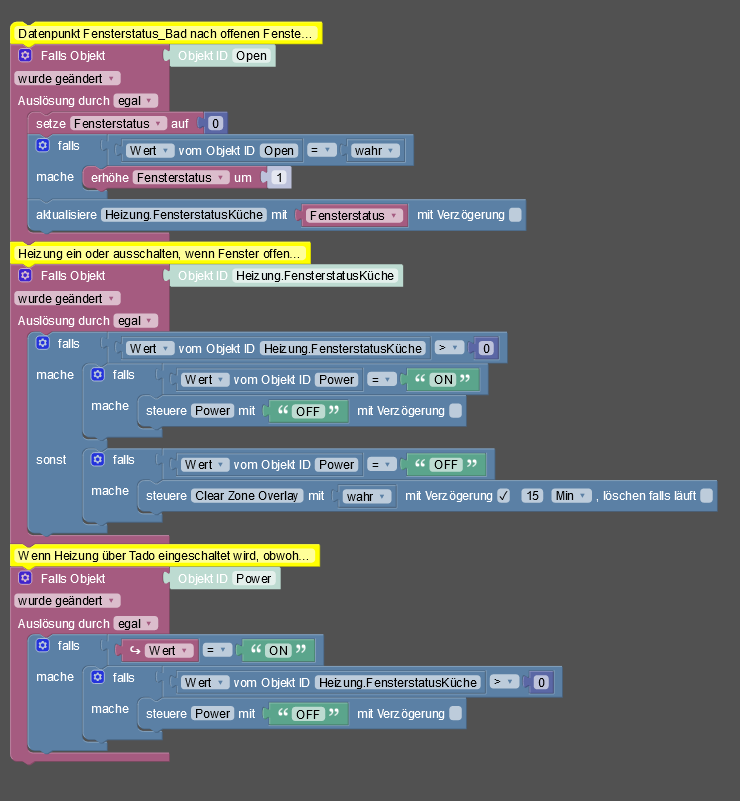Open Wert dropdown beside vom Objekt ID Open
This screenshot has width=740, height=801.
pyautogui.click(x=150, y=151)
